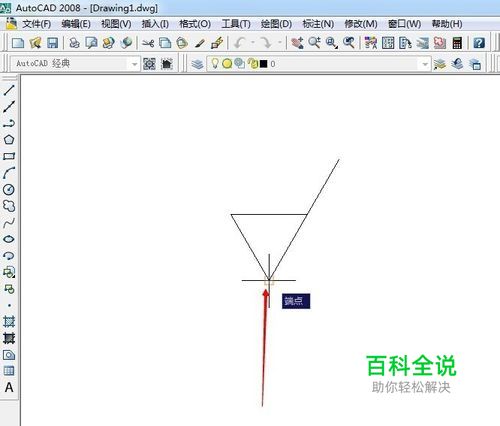Viewport: 500px width, 426px height.
Task: Select the Rectangle tool
Action: coord(9,156)
